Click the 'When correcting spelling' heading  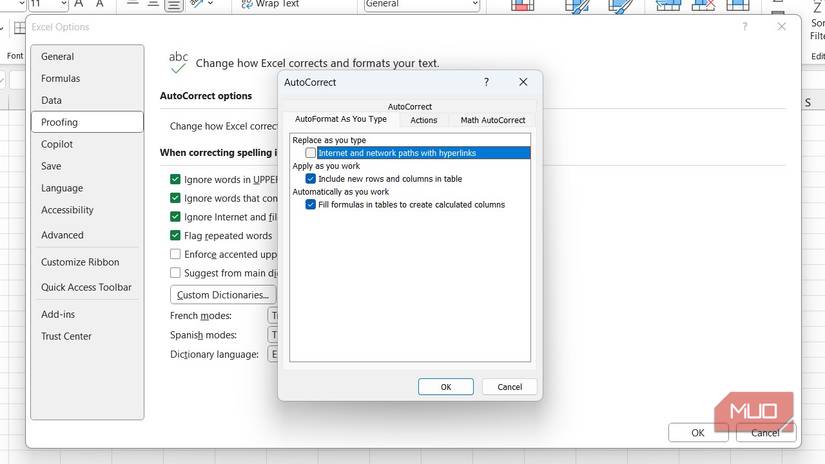[218, 153]
